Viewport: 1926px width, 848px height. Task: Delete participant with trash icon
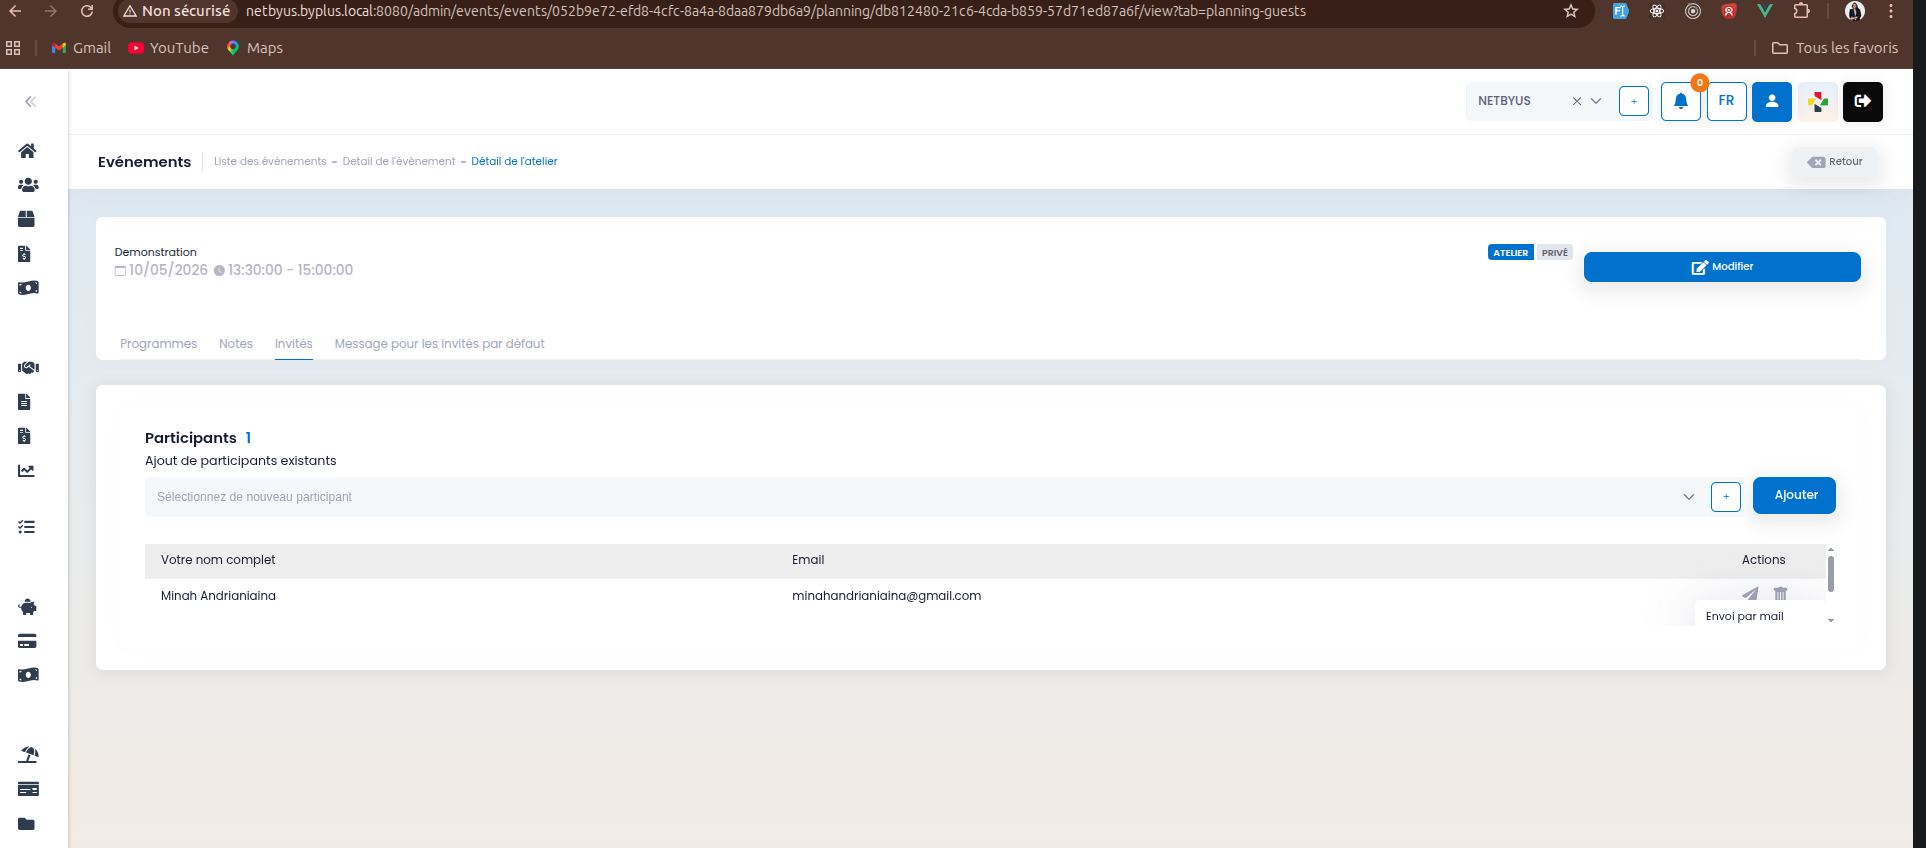pos(1780,593)
